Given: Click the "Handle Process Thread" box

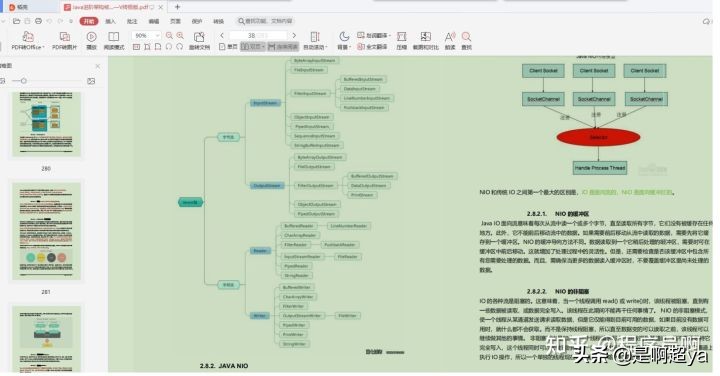Looking at the screenshot, I should pos(600,168).
